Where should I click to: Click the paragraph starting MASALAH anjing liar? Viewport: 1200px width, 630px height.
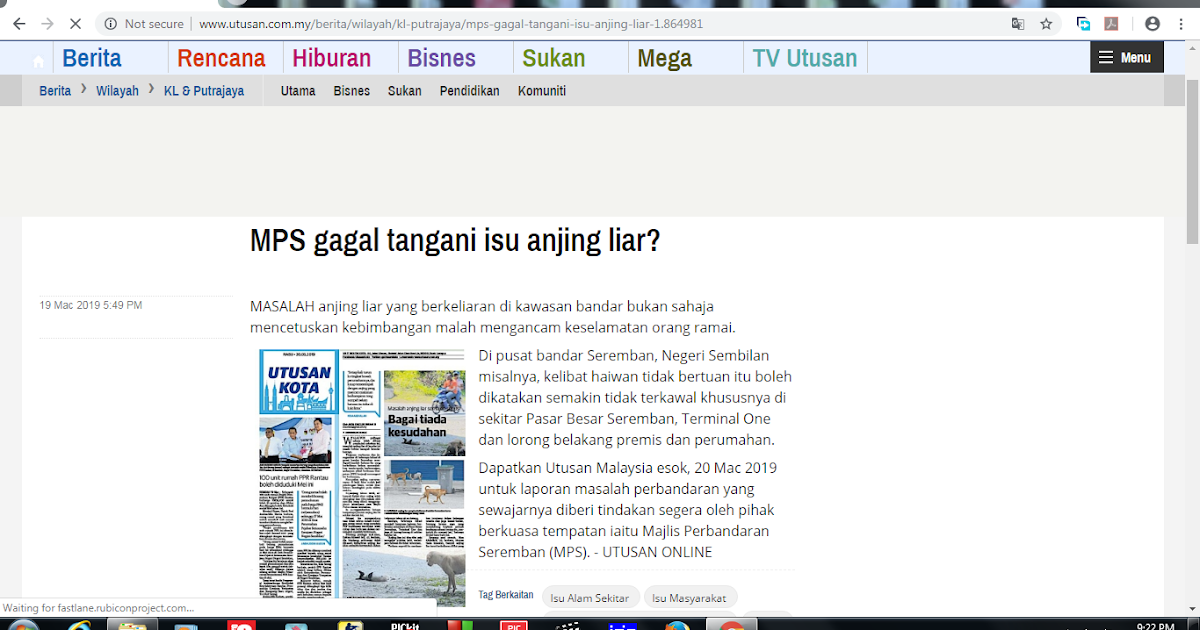[x=493, y=316]
